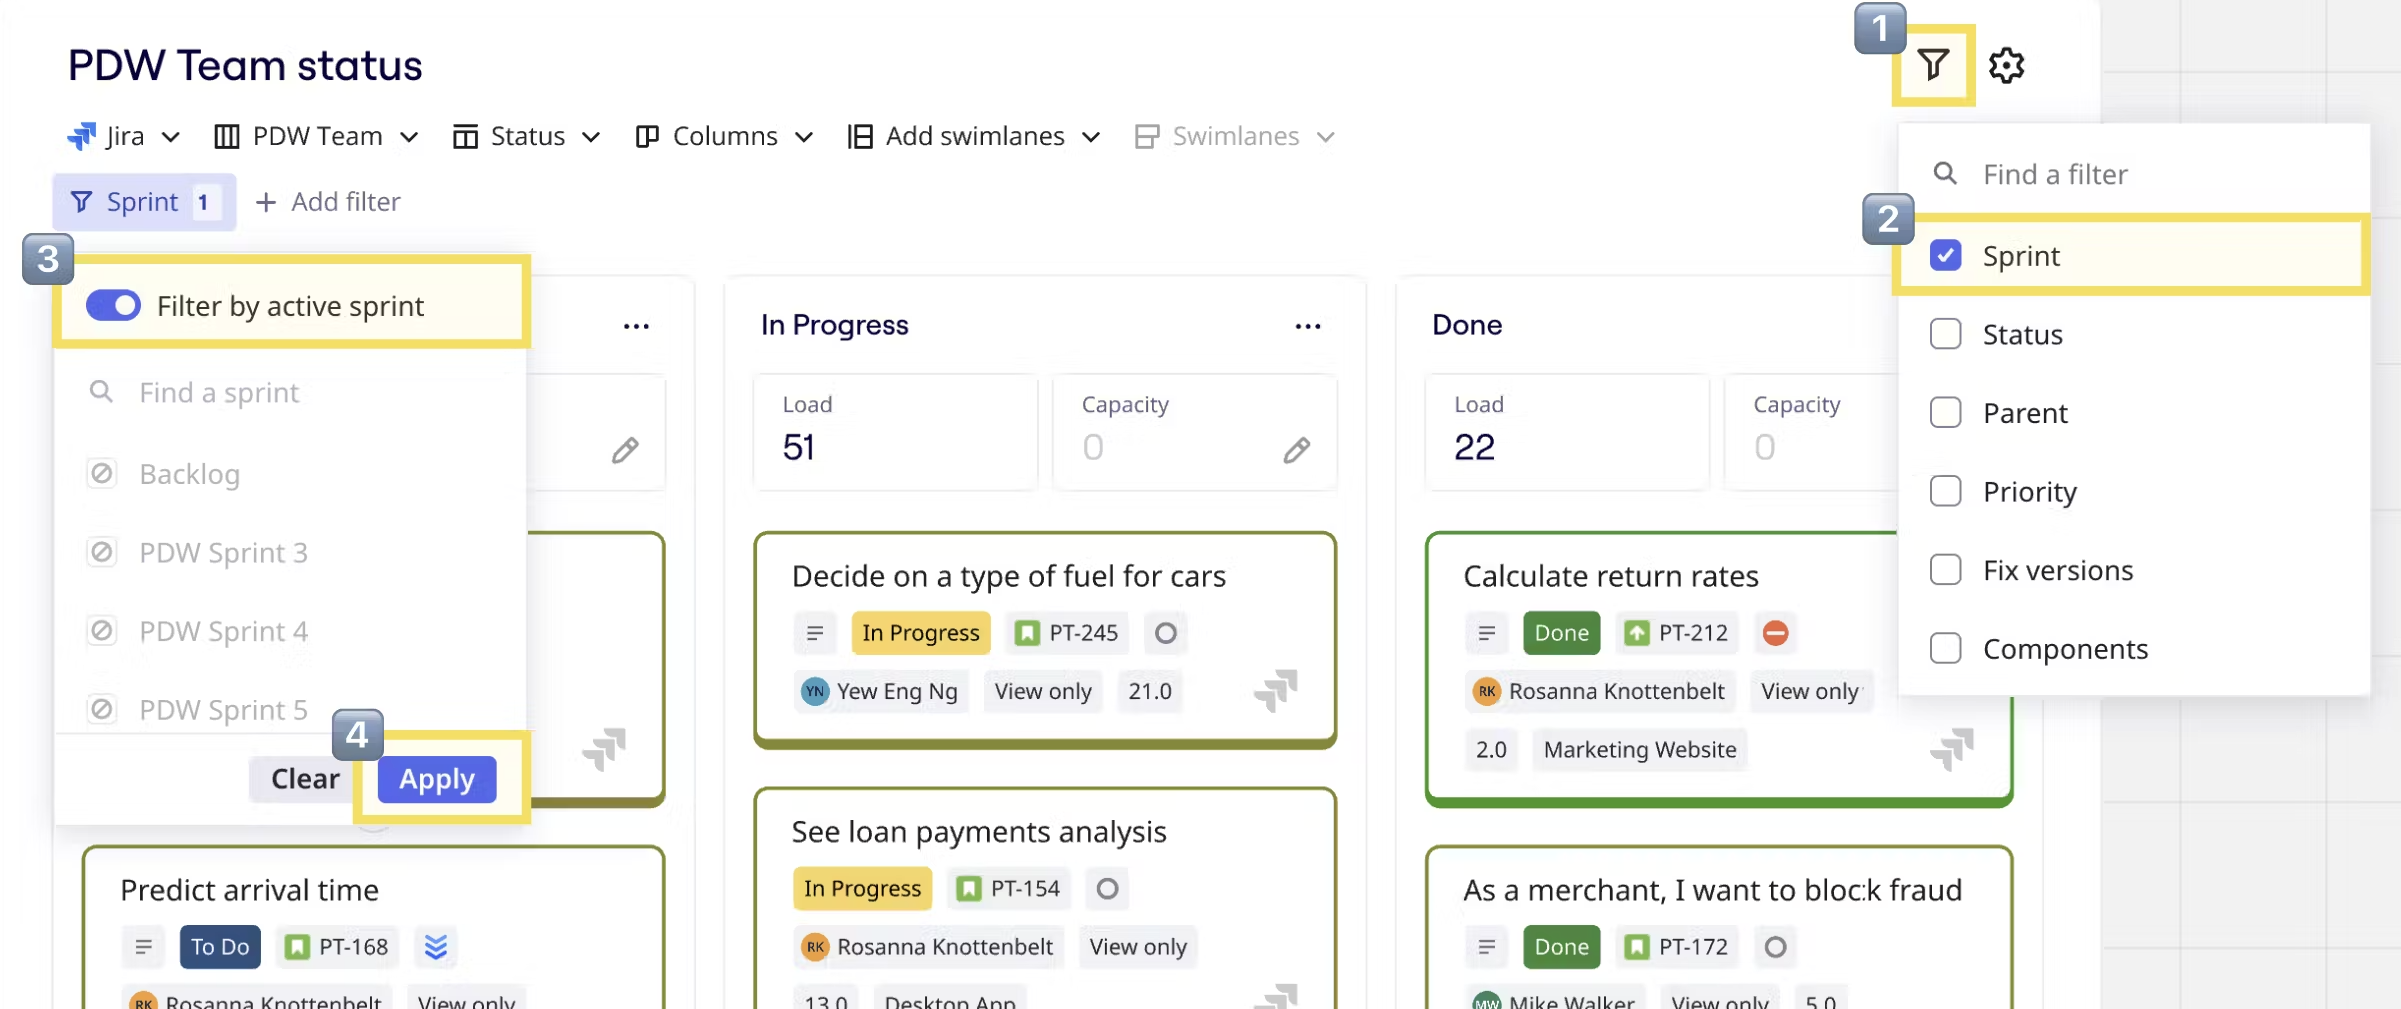The height and width of the screenshot is (1009, 2401).
Task: Select PDW Sprint 4 from sprint list
Action: (223, 632)
